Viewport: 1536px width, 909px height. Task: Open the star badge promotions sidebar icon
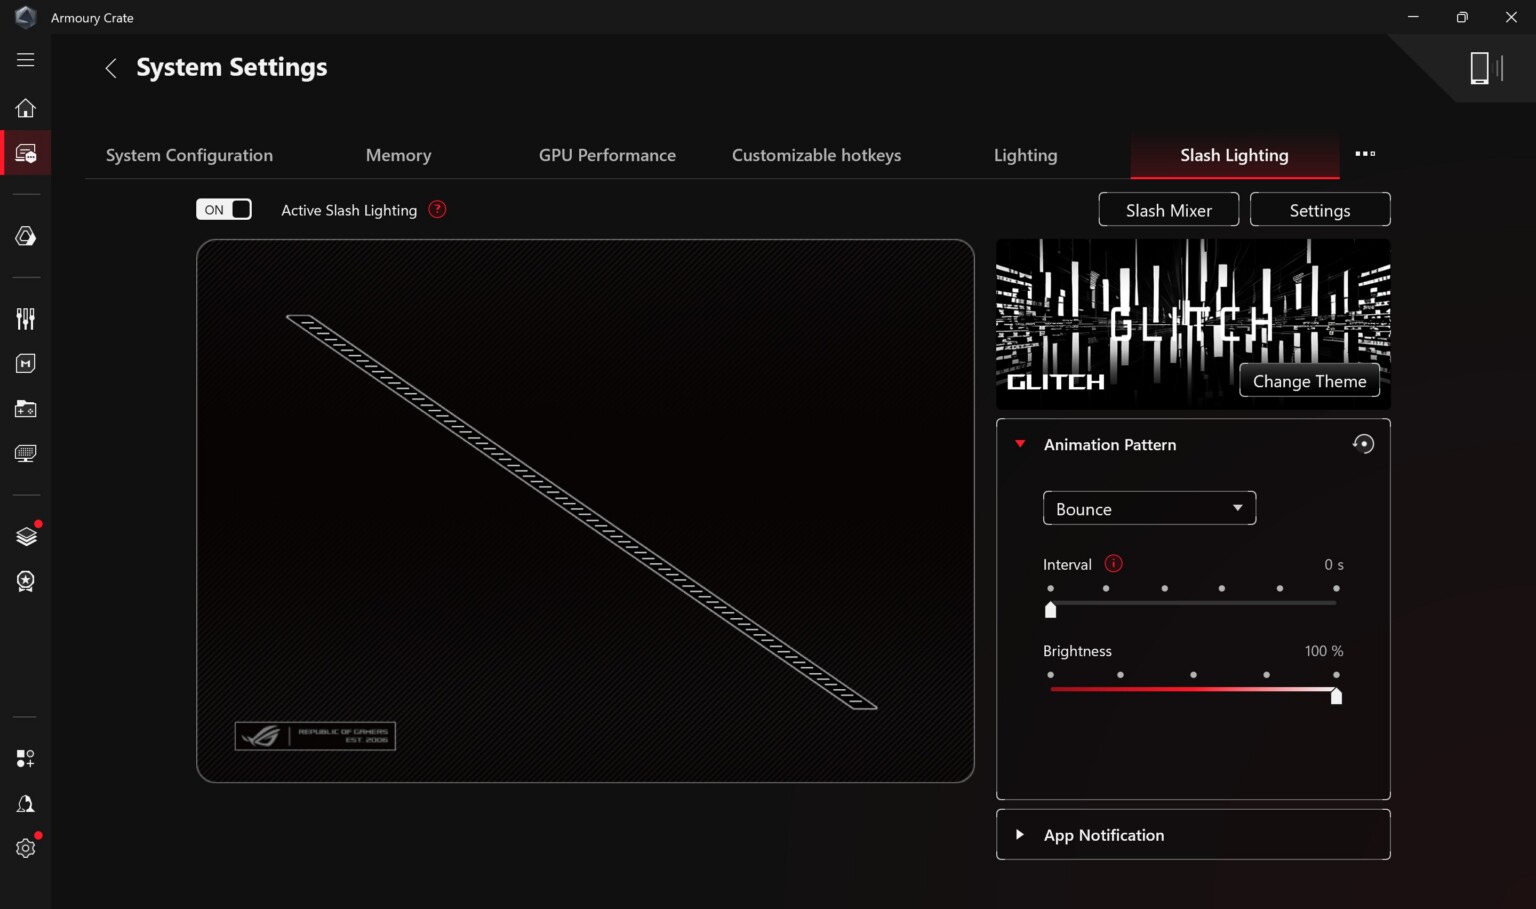tap(26, 581)
